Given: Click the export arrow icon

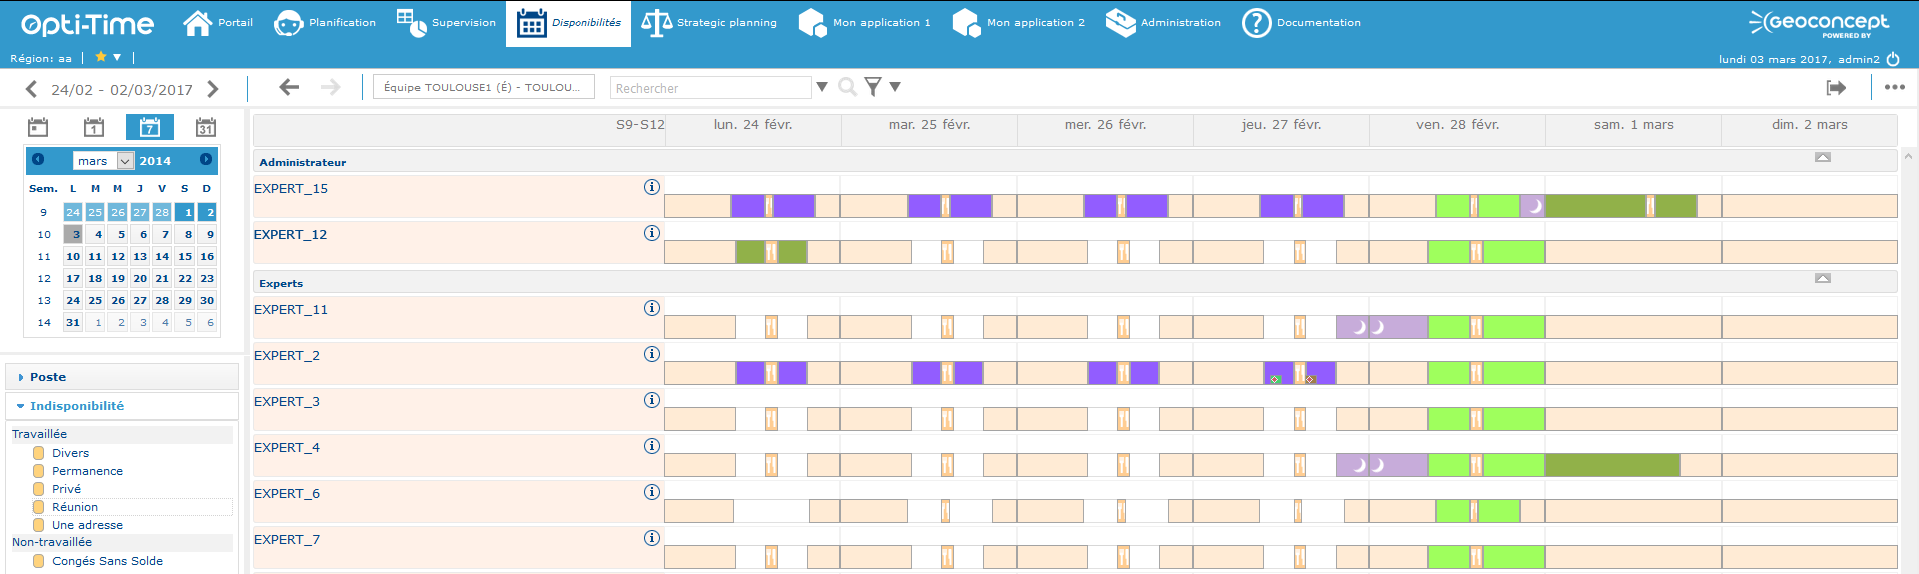Looking at the screenshot, I should (1836, 88).
